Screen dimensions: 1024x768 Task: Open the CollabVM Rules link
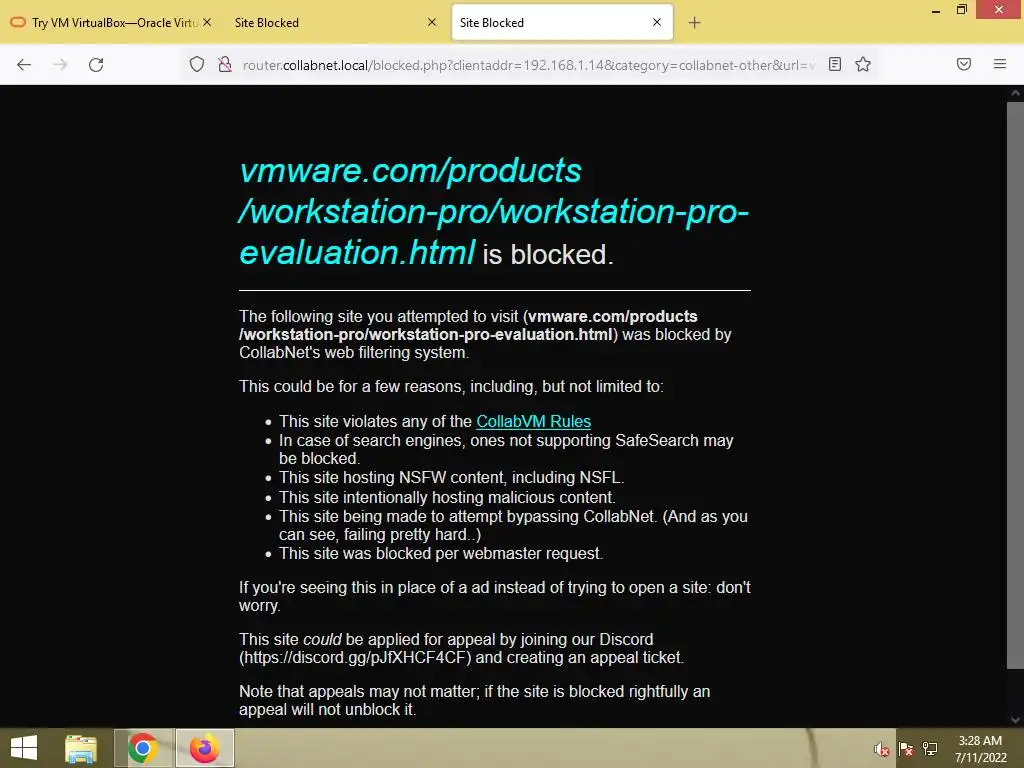click(x=534, y=421)
